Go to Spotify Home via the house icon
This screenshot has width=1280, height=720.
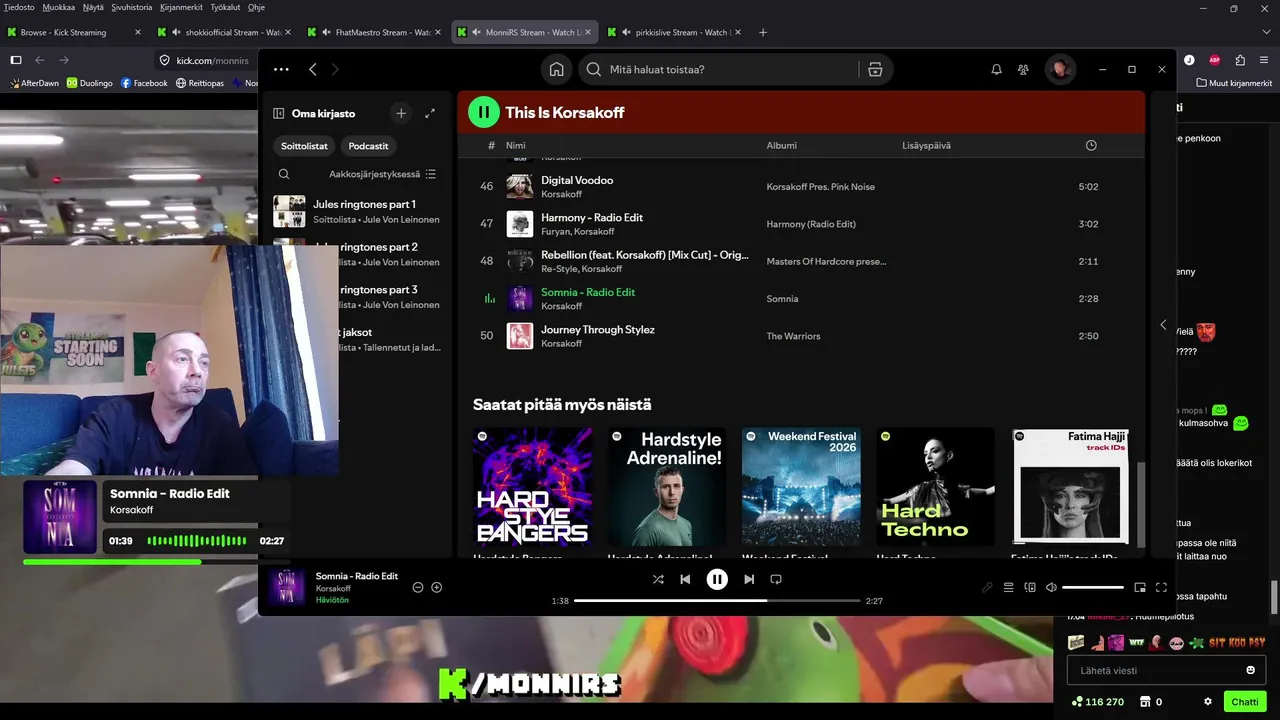pos(556,70)
